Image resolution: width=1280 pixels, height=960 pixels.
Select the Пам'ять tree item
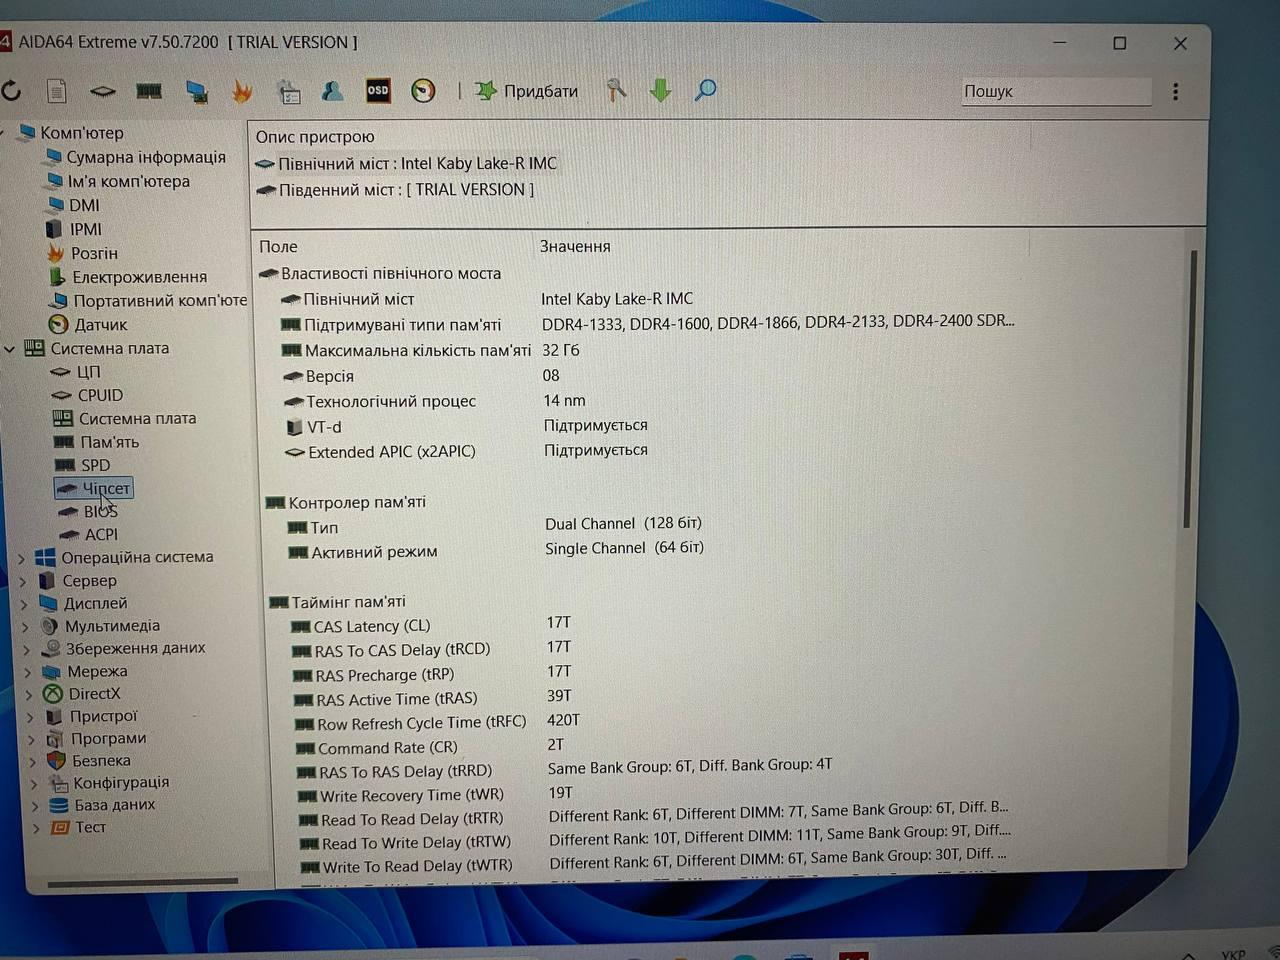(109, 442)
